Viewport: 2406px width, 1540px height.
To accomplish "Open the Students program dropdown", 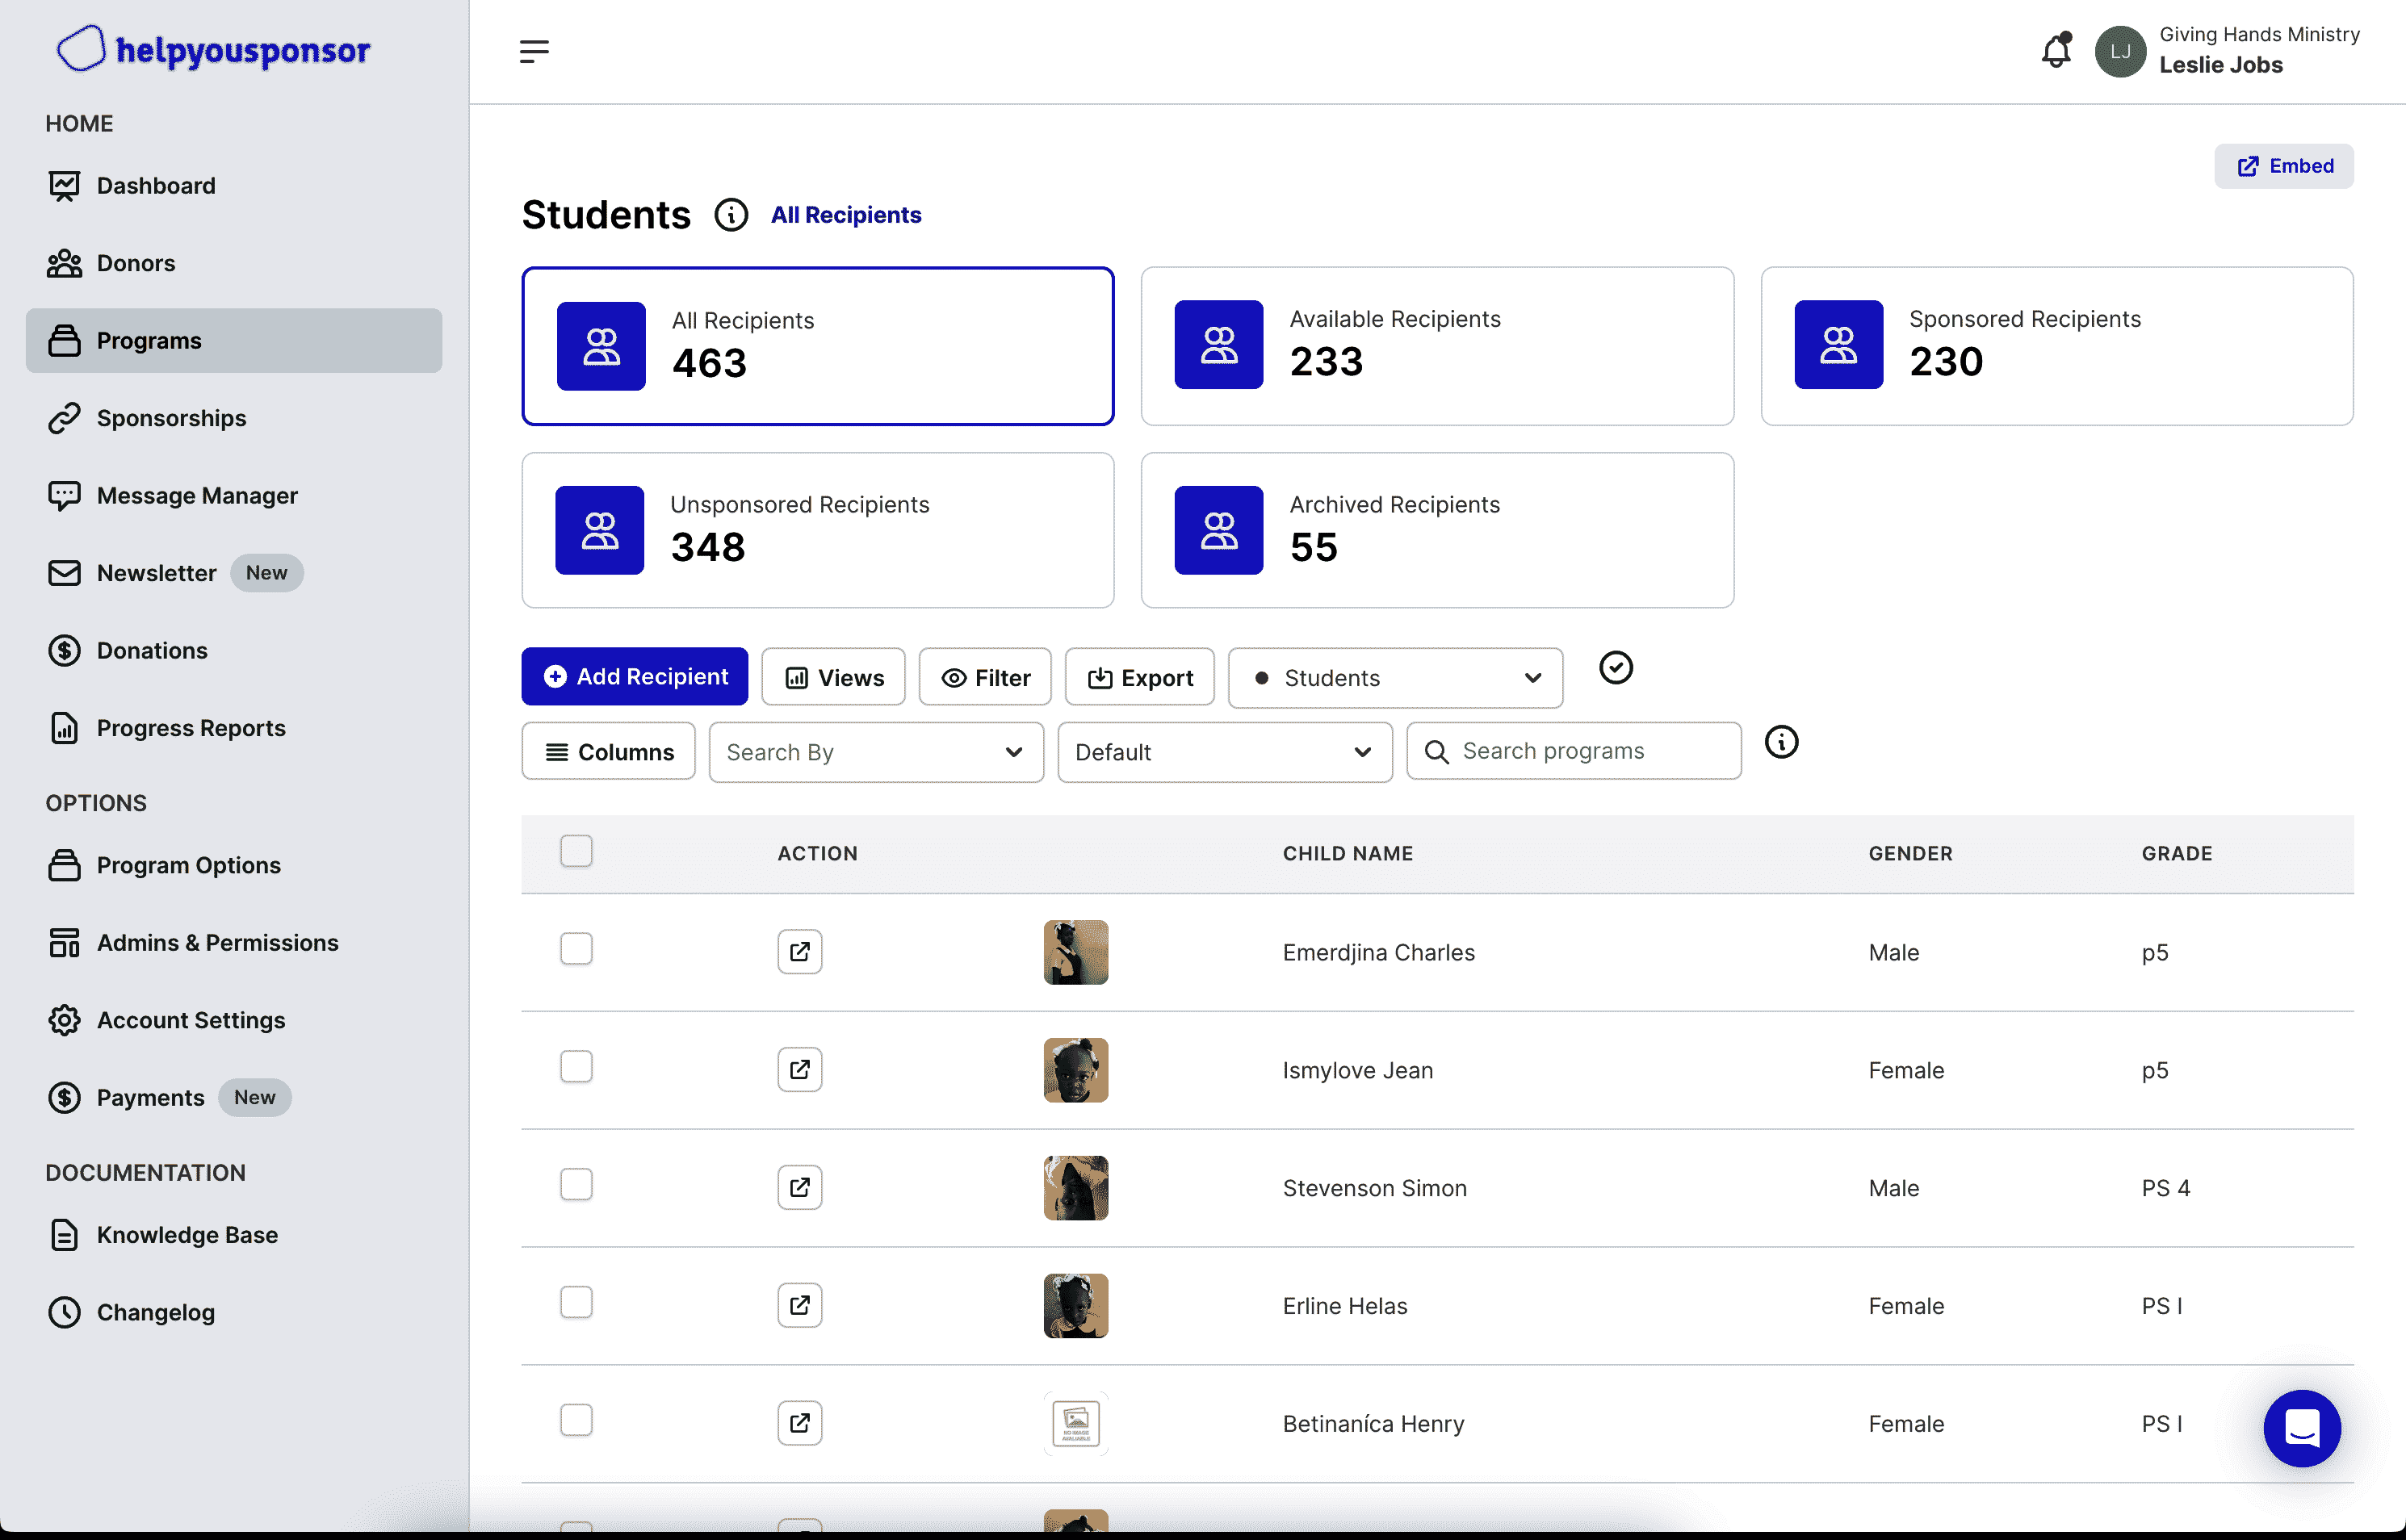I will 1395,678.
